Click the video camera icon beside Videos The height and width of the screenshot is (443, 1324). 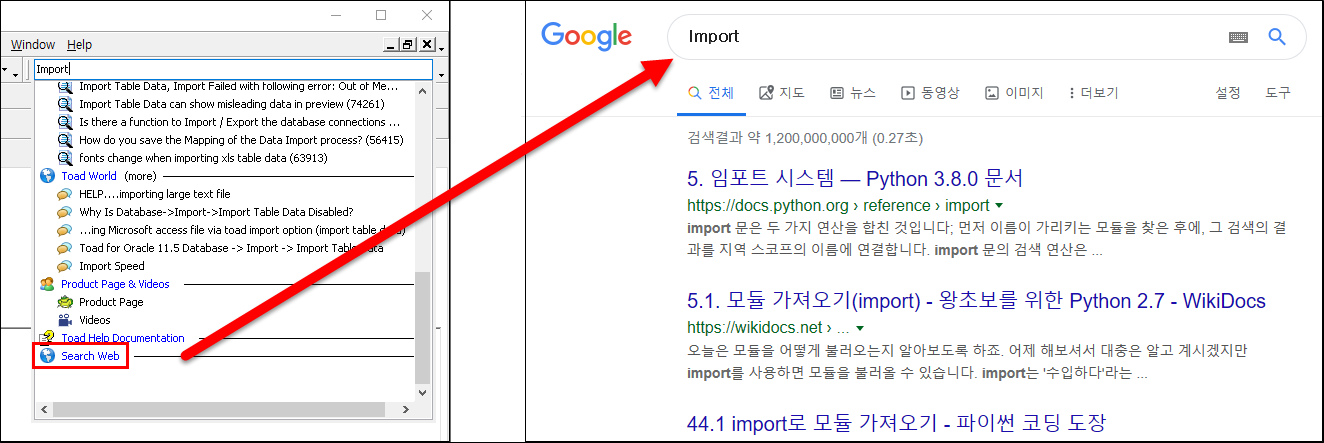click(65, 320)
